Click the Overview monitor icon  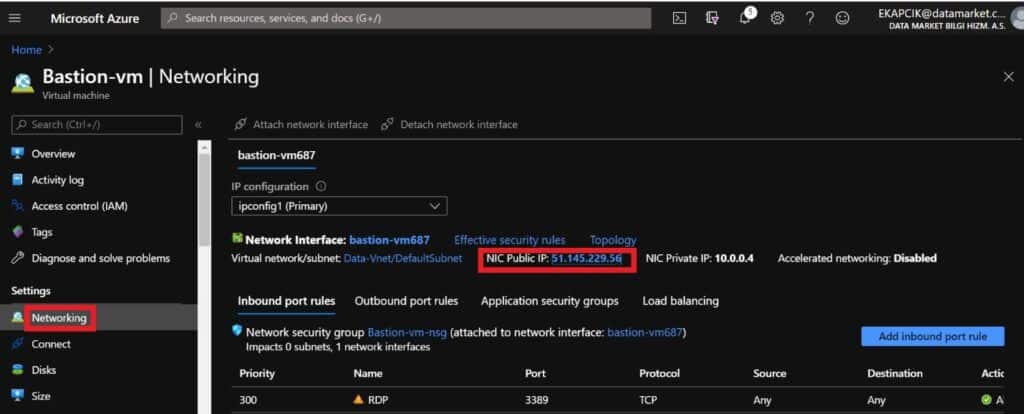[18, 153]
